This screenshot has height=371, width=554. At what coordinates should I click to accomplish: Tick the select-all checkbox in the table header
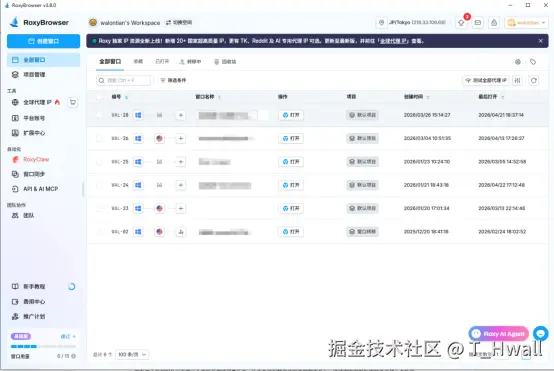click(x=99, y=97)
